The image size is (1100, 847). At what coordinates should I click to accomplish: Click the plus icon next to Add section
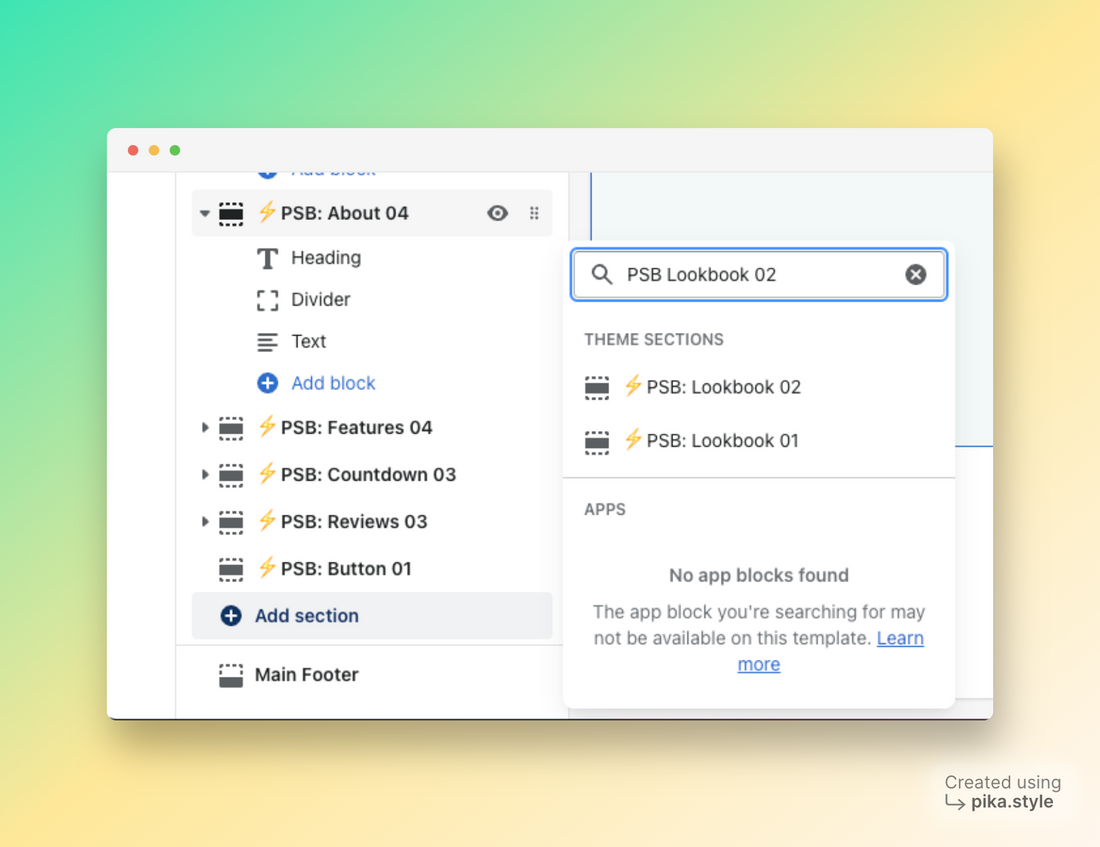click(232, 615)
